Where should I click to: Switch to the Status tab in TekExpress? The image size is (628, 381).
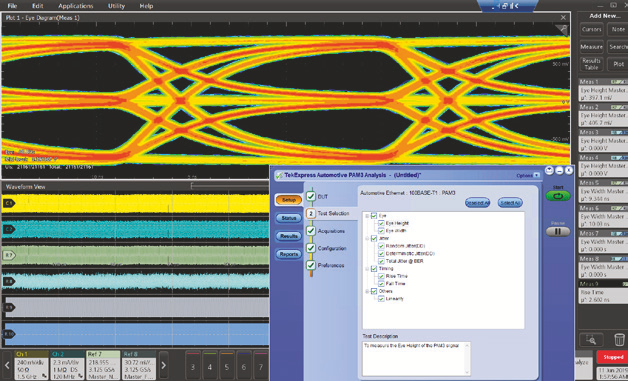pos(289,218)
